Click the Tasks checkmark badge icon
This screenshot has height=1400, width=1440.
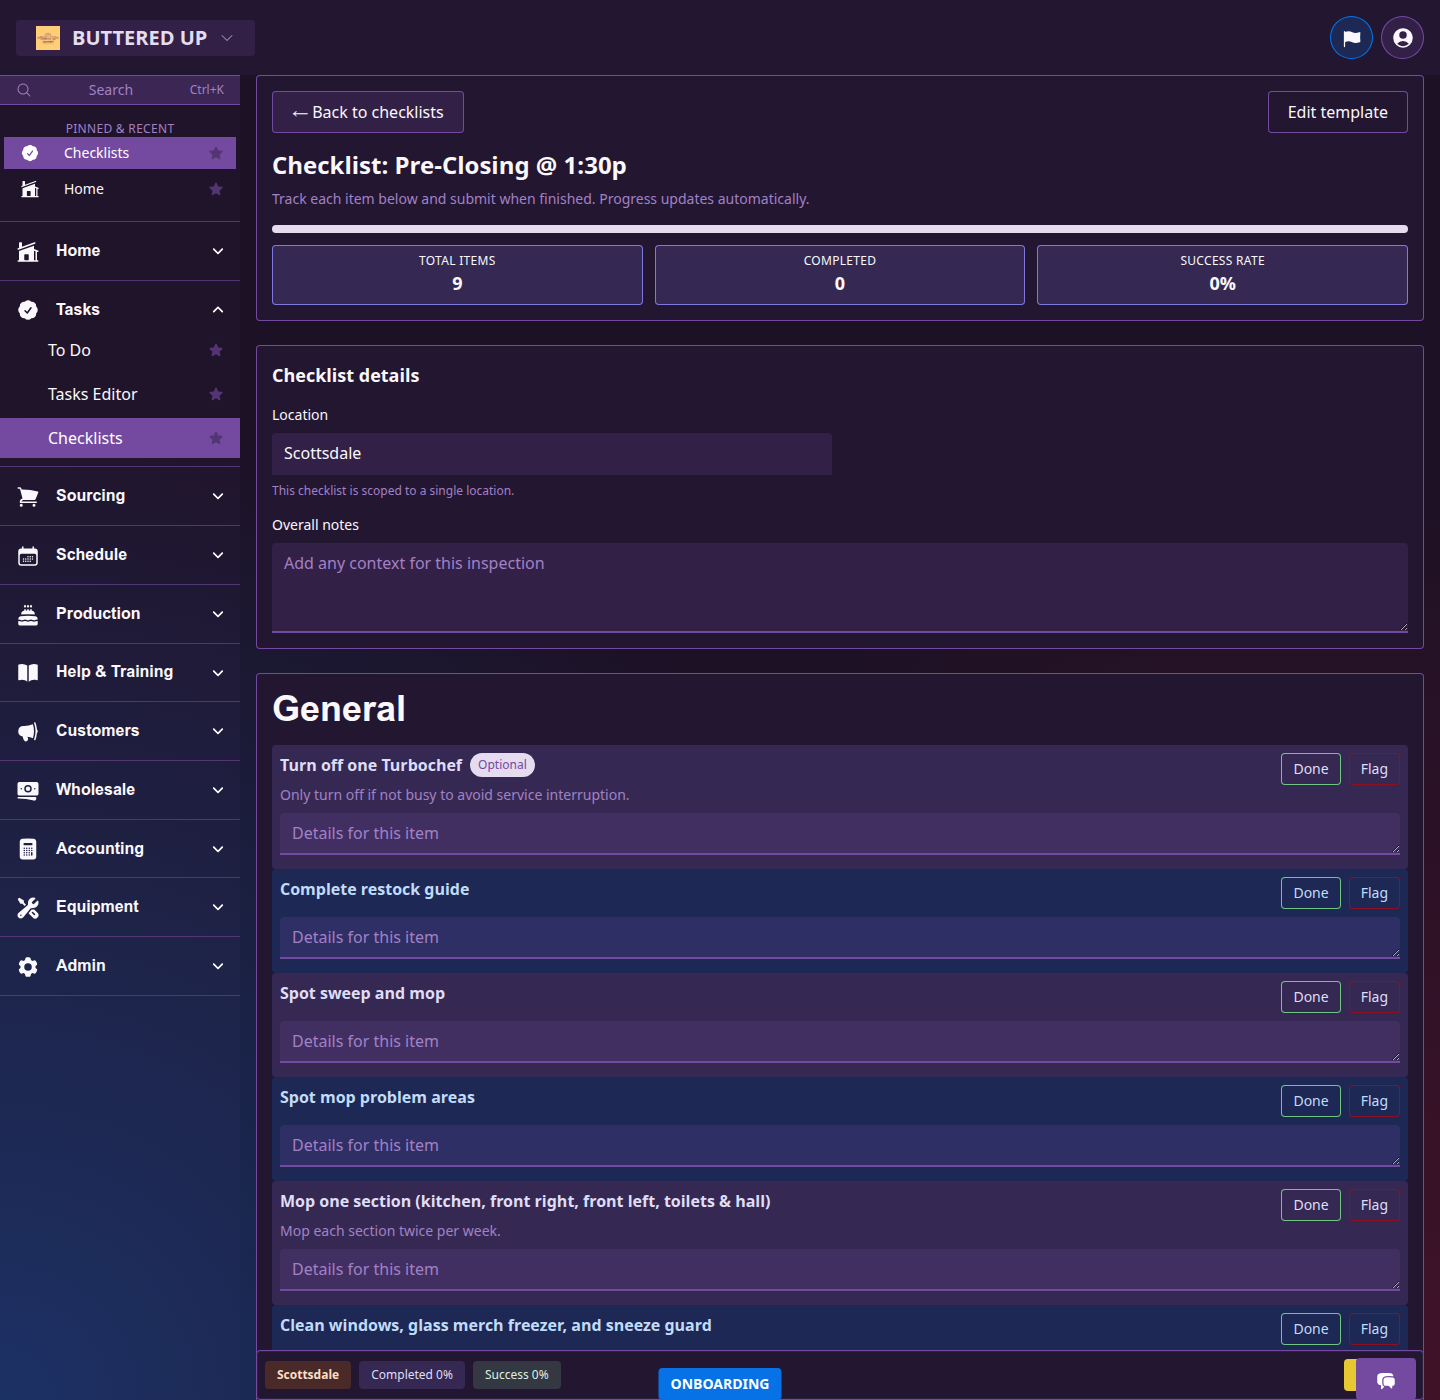pyautogui.click(x=28, y=310)
